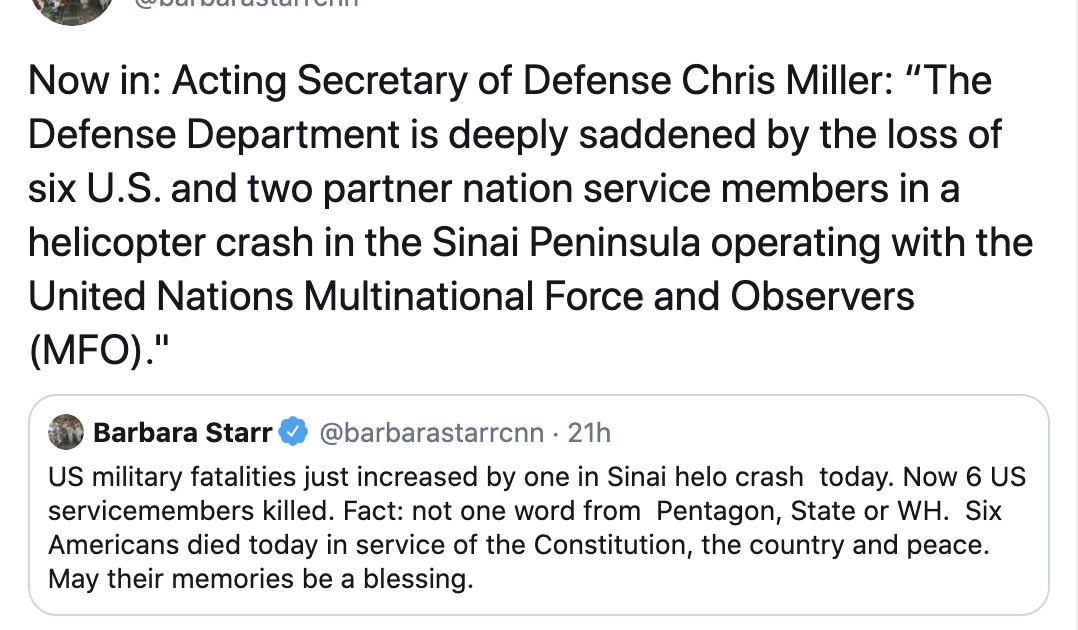
Task: Click the cut-off handle at the very top
Action: point(246,5)
